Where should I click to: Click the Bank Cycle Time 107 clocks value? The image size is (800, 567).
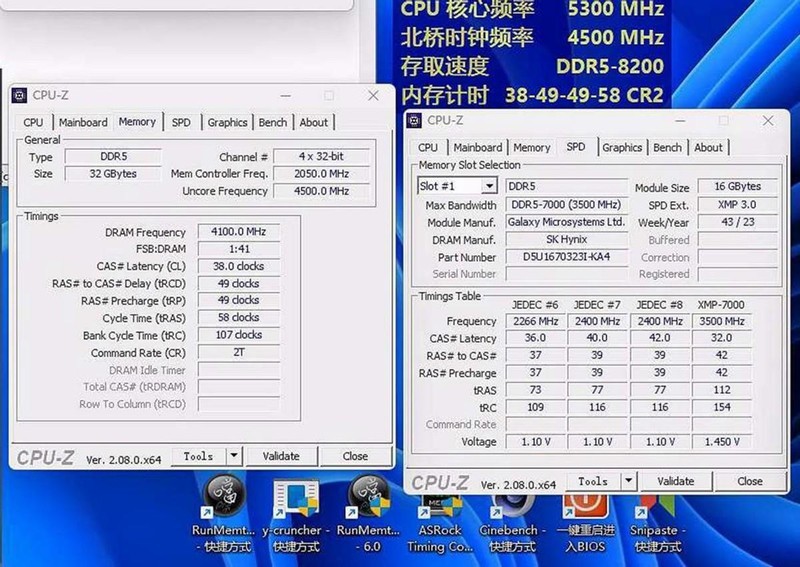(x=239, y=335)
